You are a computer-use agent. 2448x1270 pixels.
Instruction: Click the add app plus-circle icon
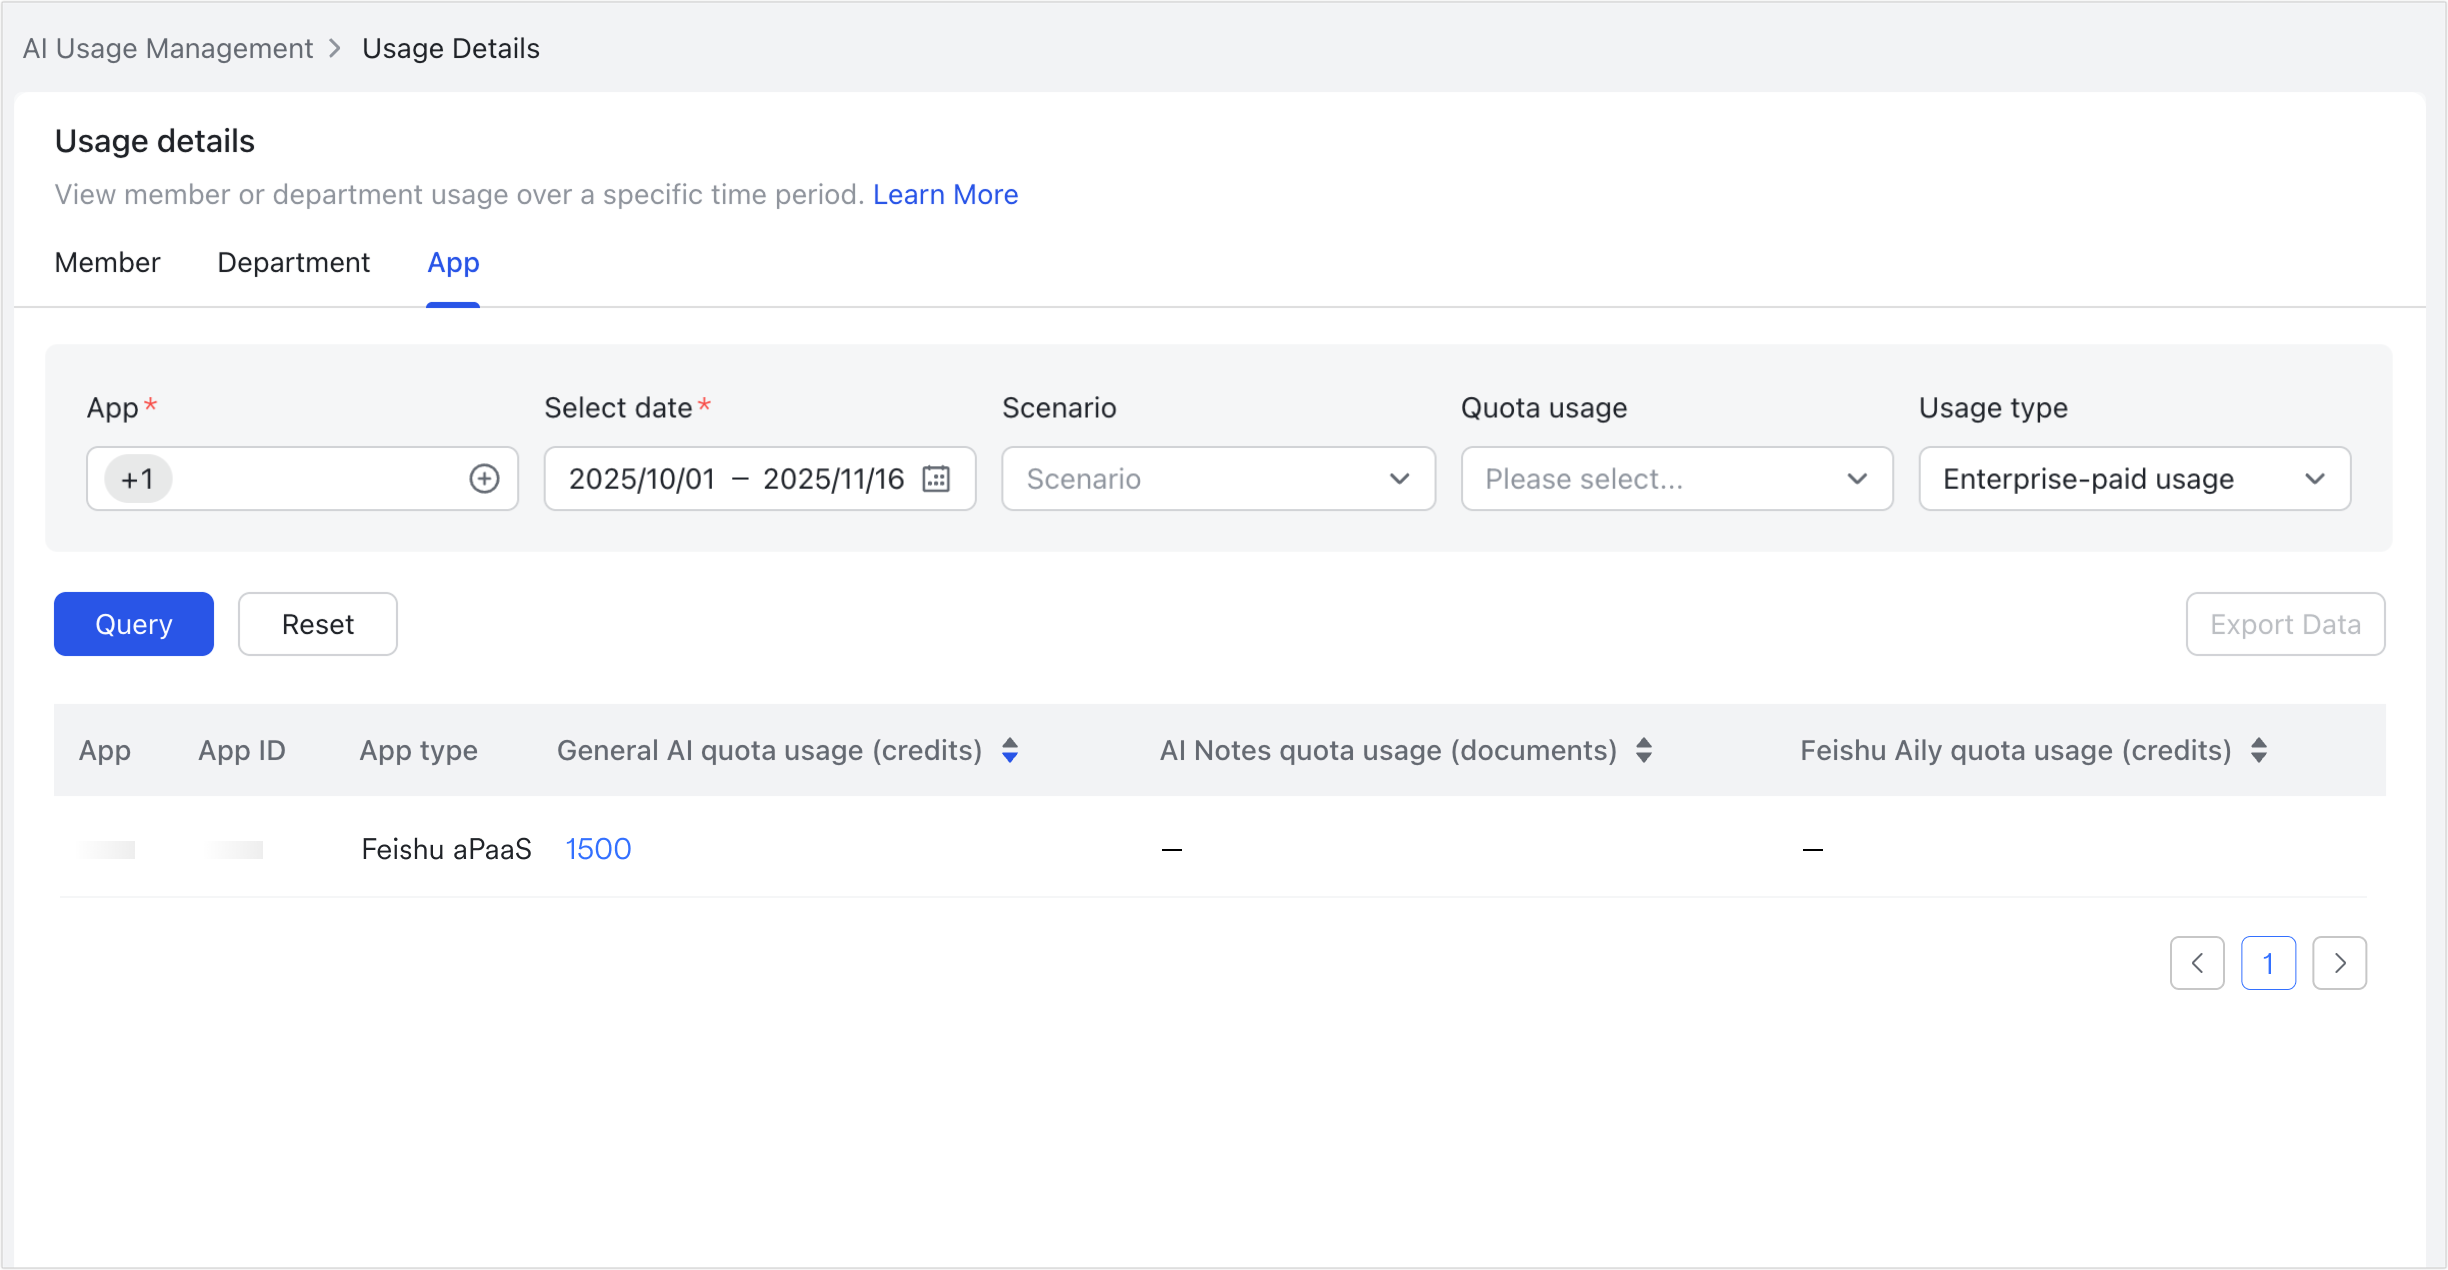click(484, 479)
